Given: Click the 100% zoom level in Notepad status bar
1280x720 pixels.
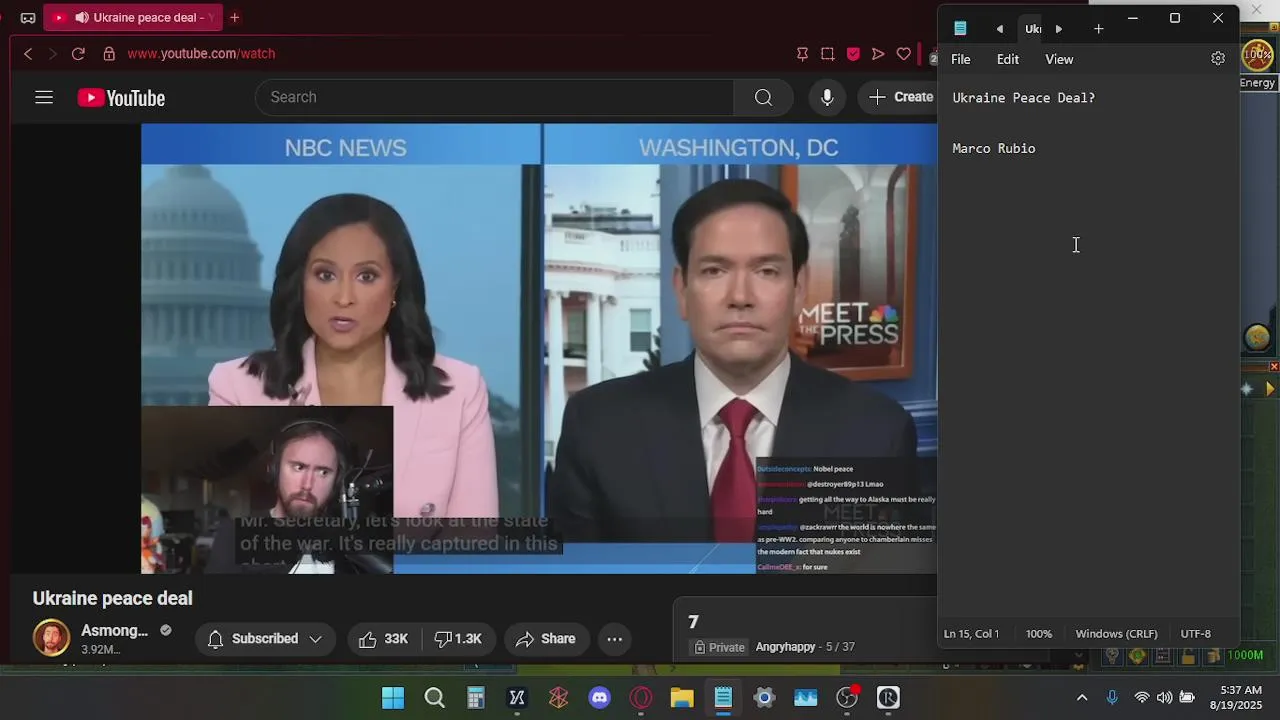Looking at the screenshot, I should 1038,634.
